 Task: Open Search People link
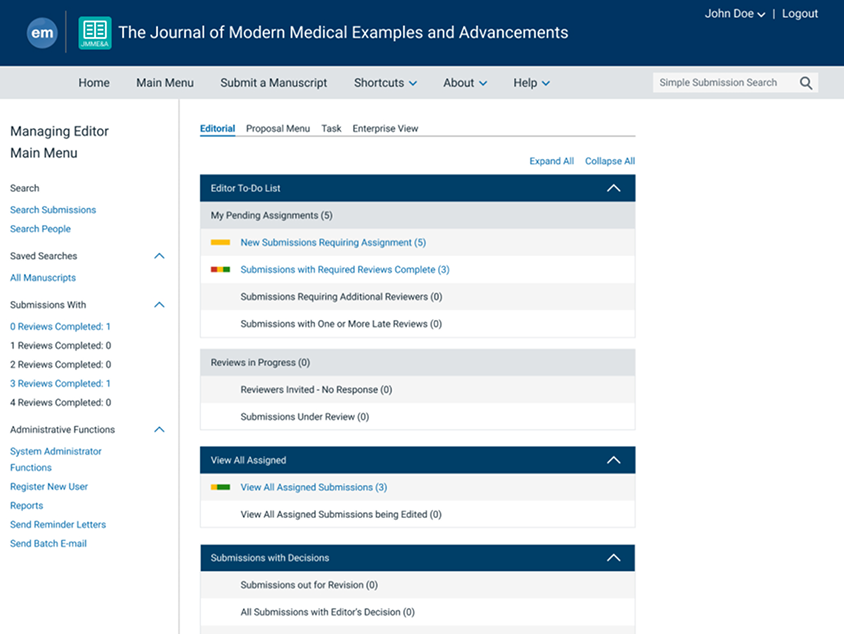[40, 229]
